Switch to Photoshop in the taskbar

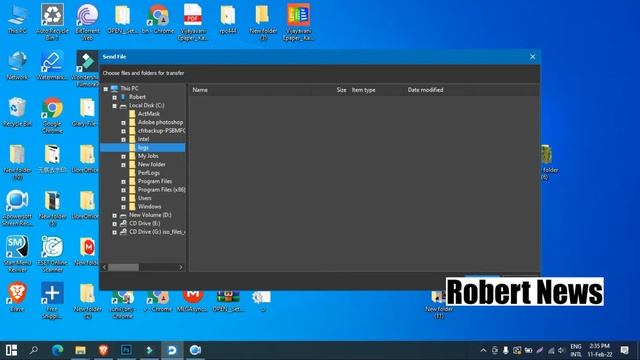126,350
